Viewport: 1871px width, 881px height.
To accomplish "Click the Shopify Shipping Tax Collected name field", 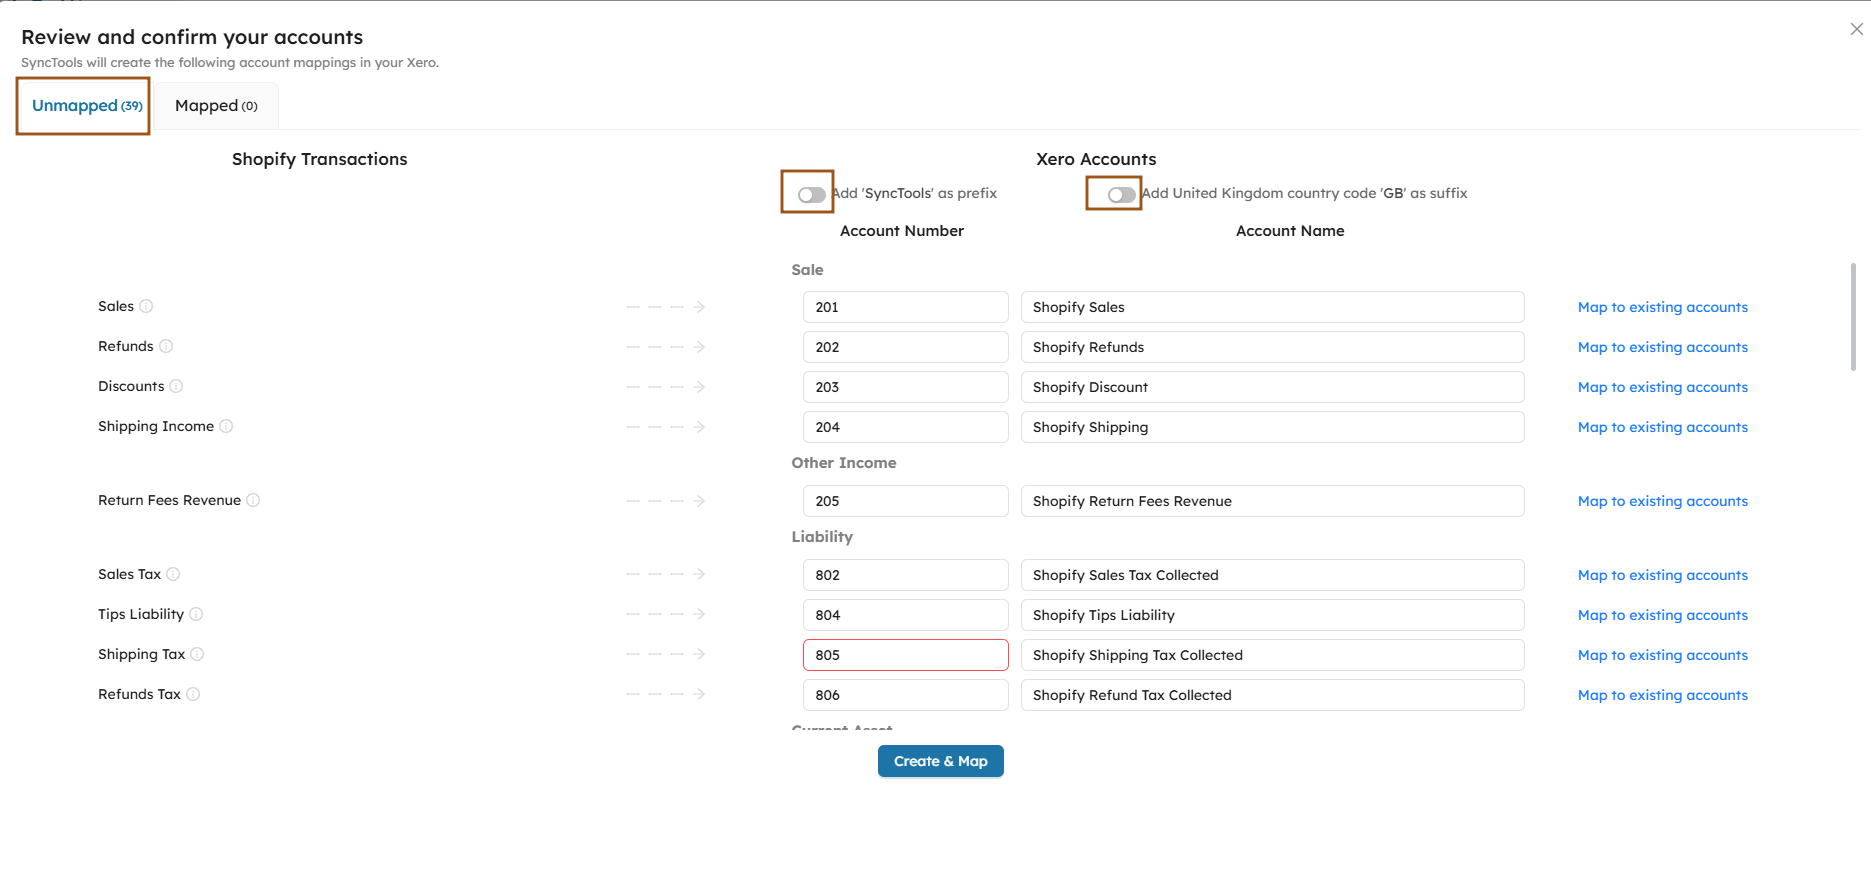I will (x=1273, y=655).
